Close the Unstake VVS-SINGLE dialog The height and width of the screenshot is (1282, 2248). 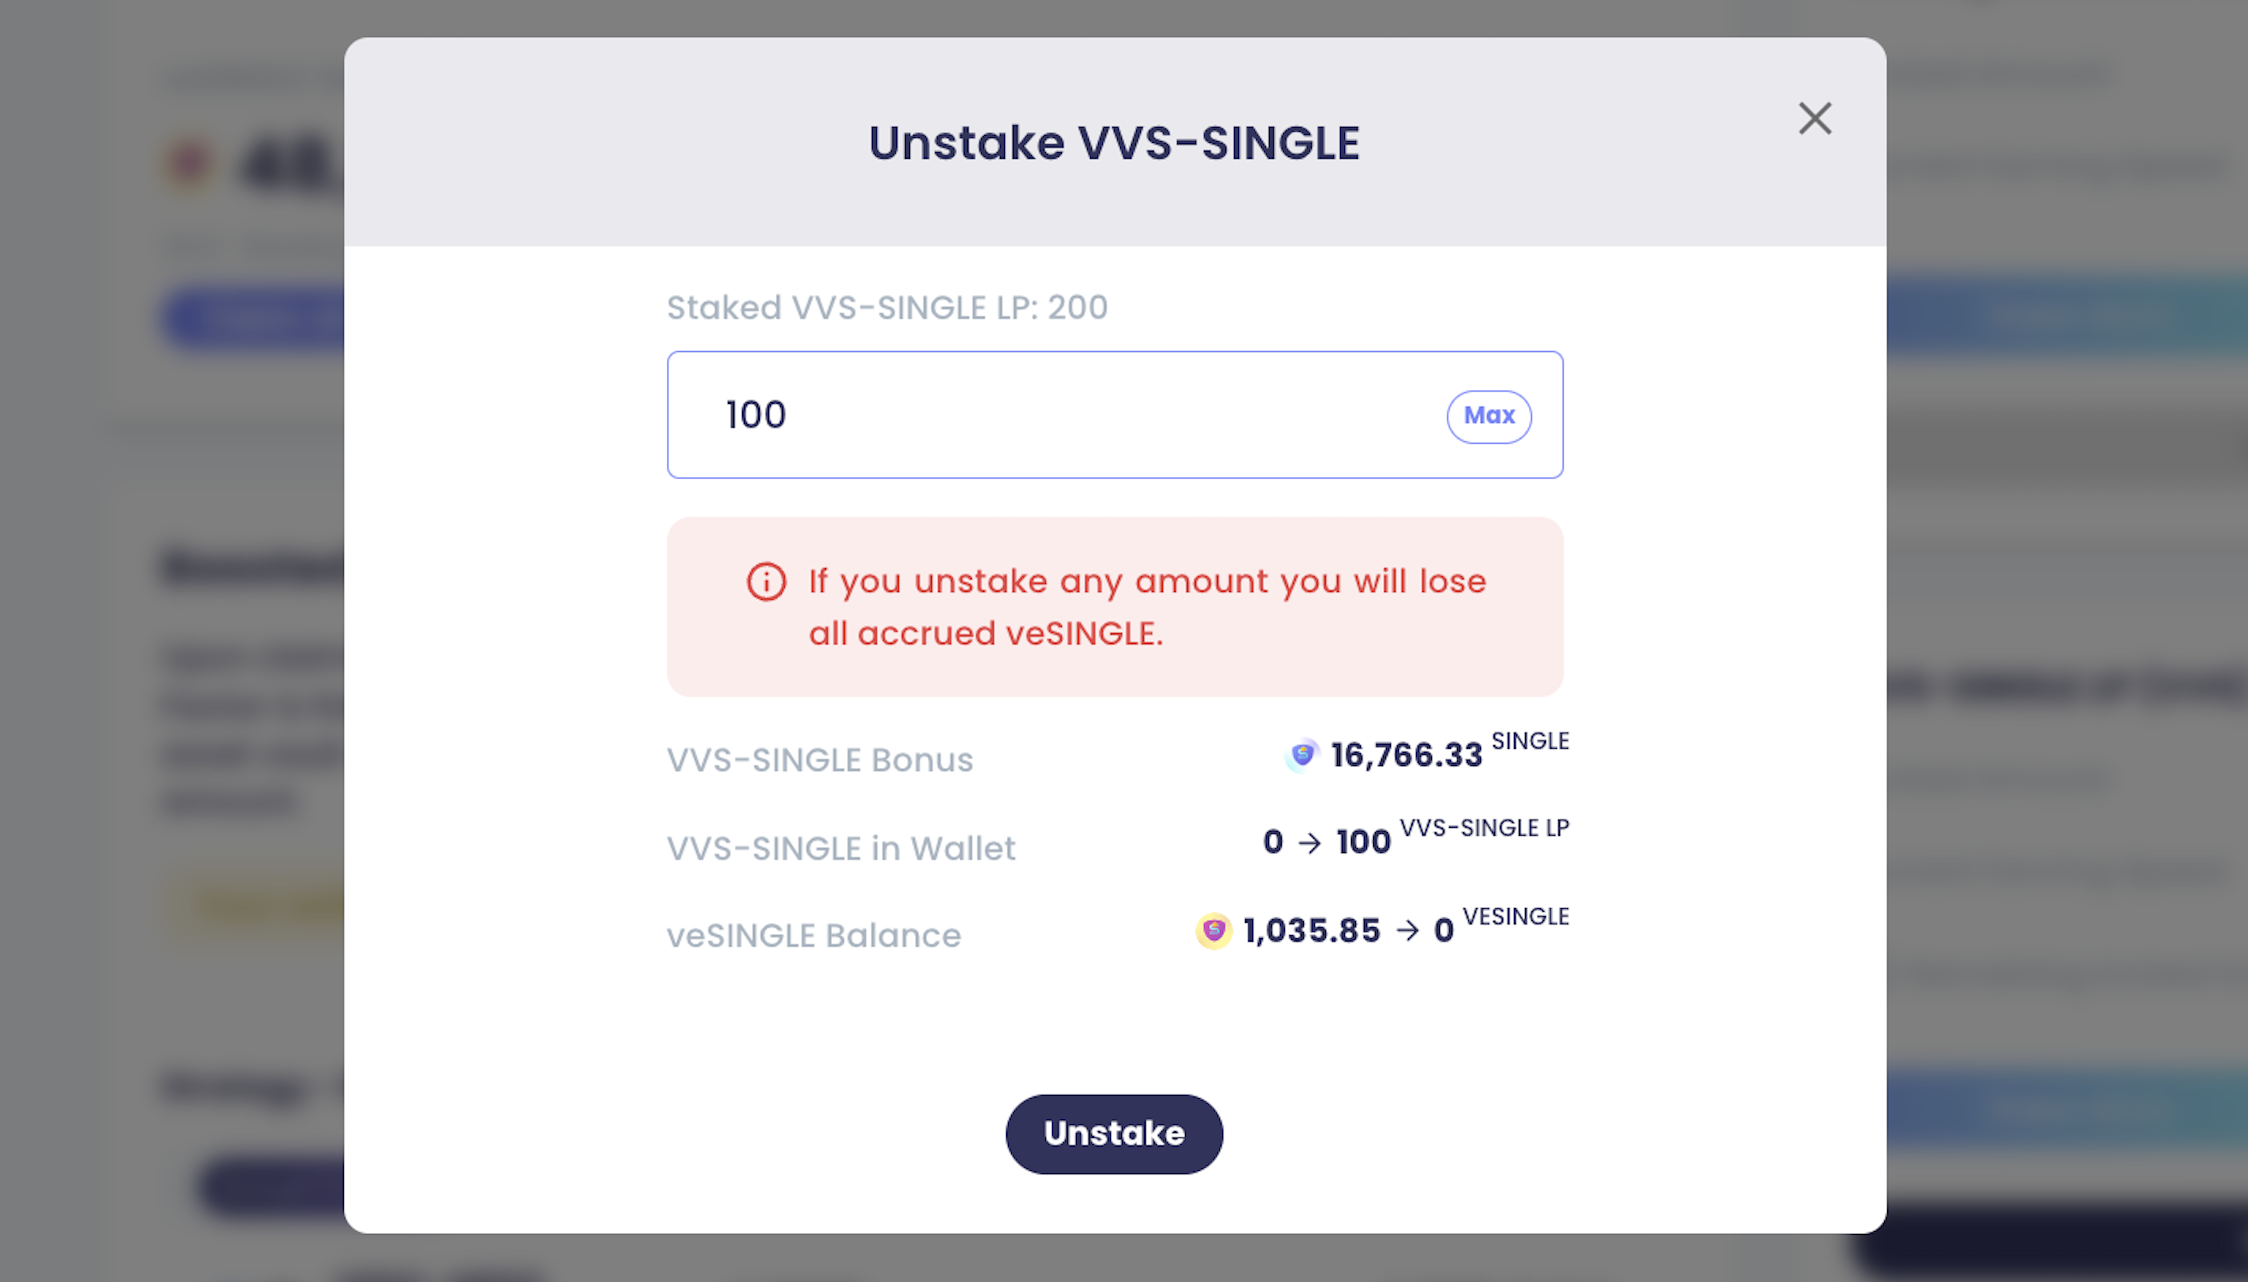pyautogui.click(x=1814, y=119)
